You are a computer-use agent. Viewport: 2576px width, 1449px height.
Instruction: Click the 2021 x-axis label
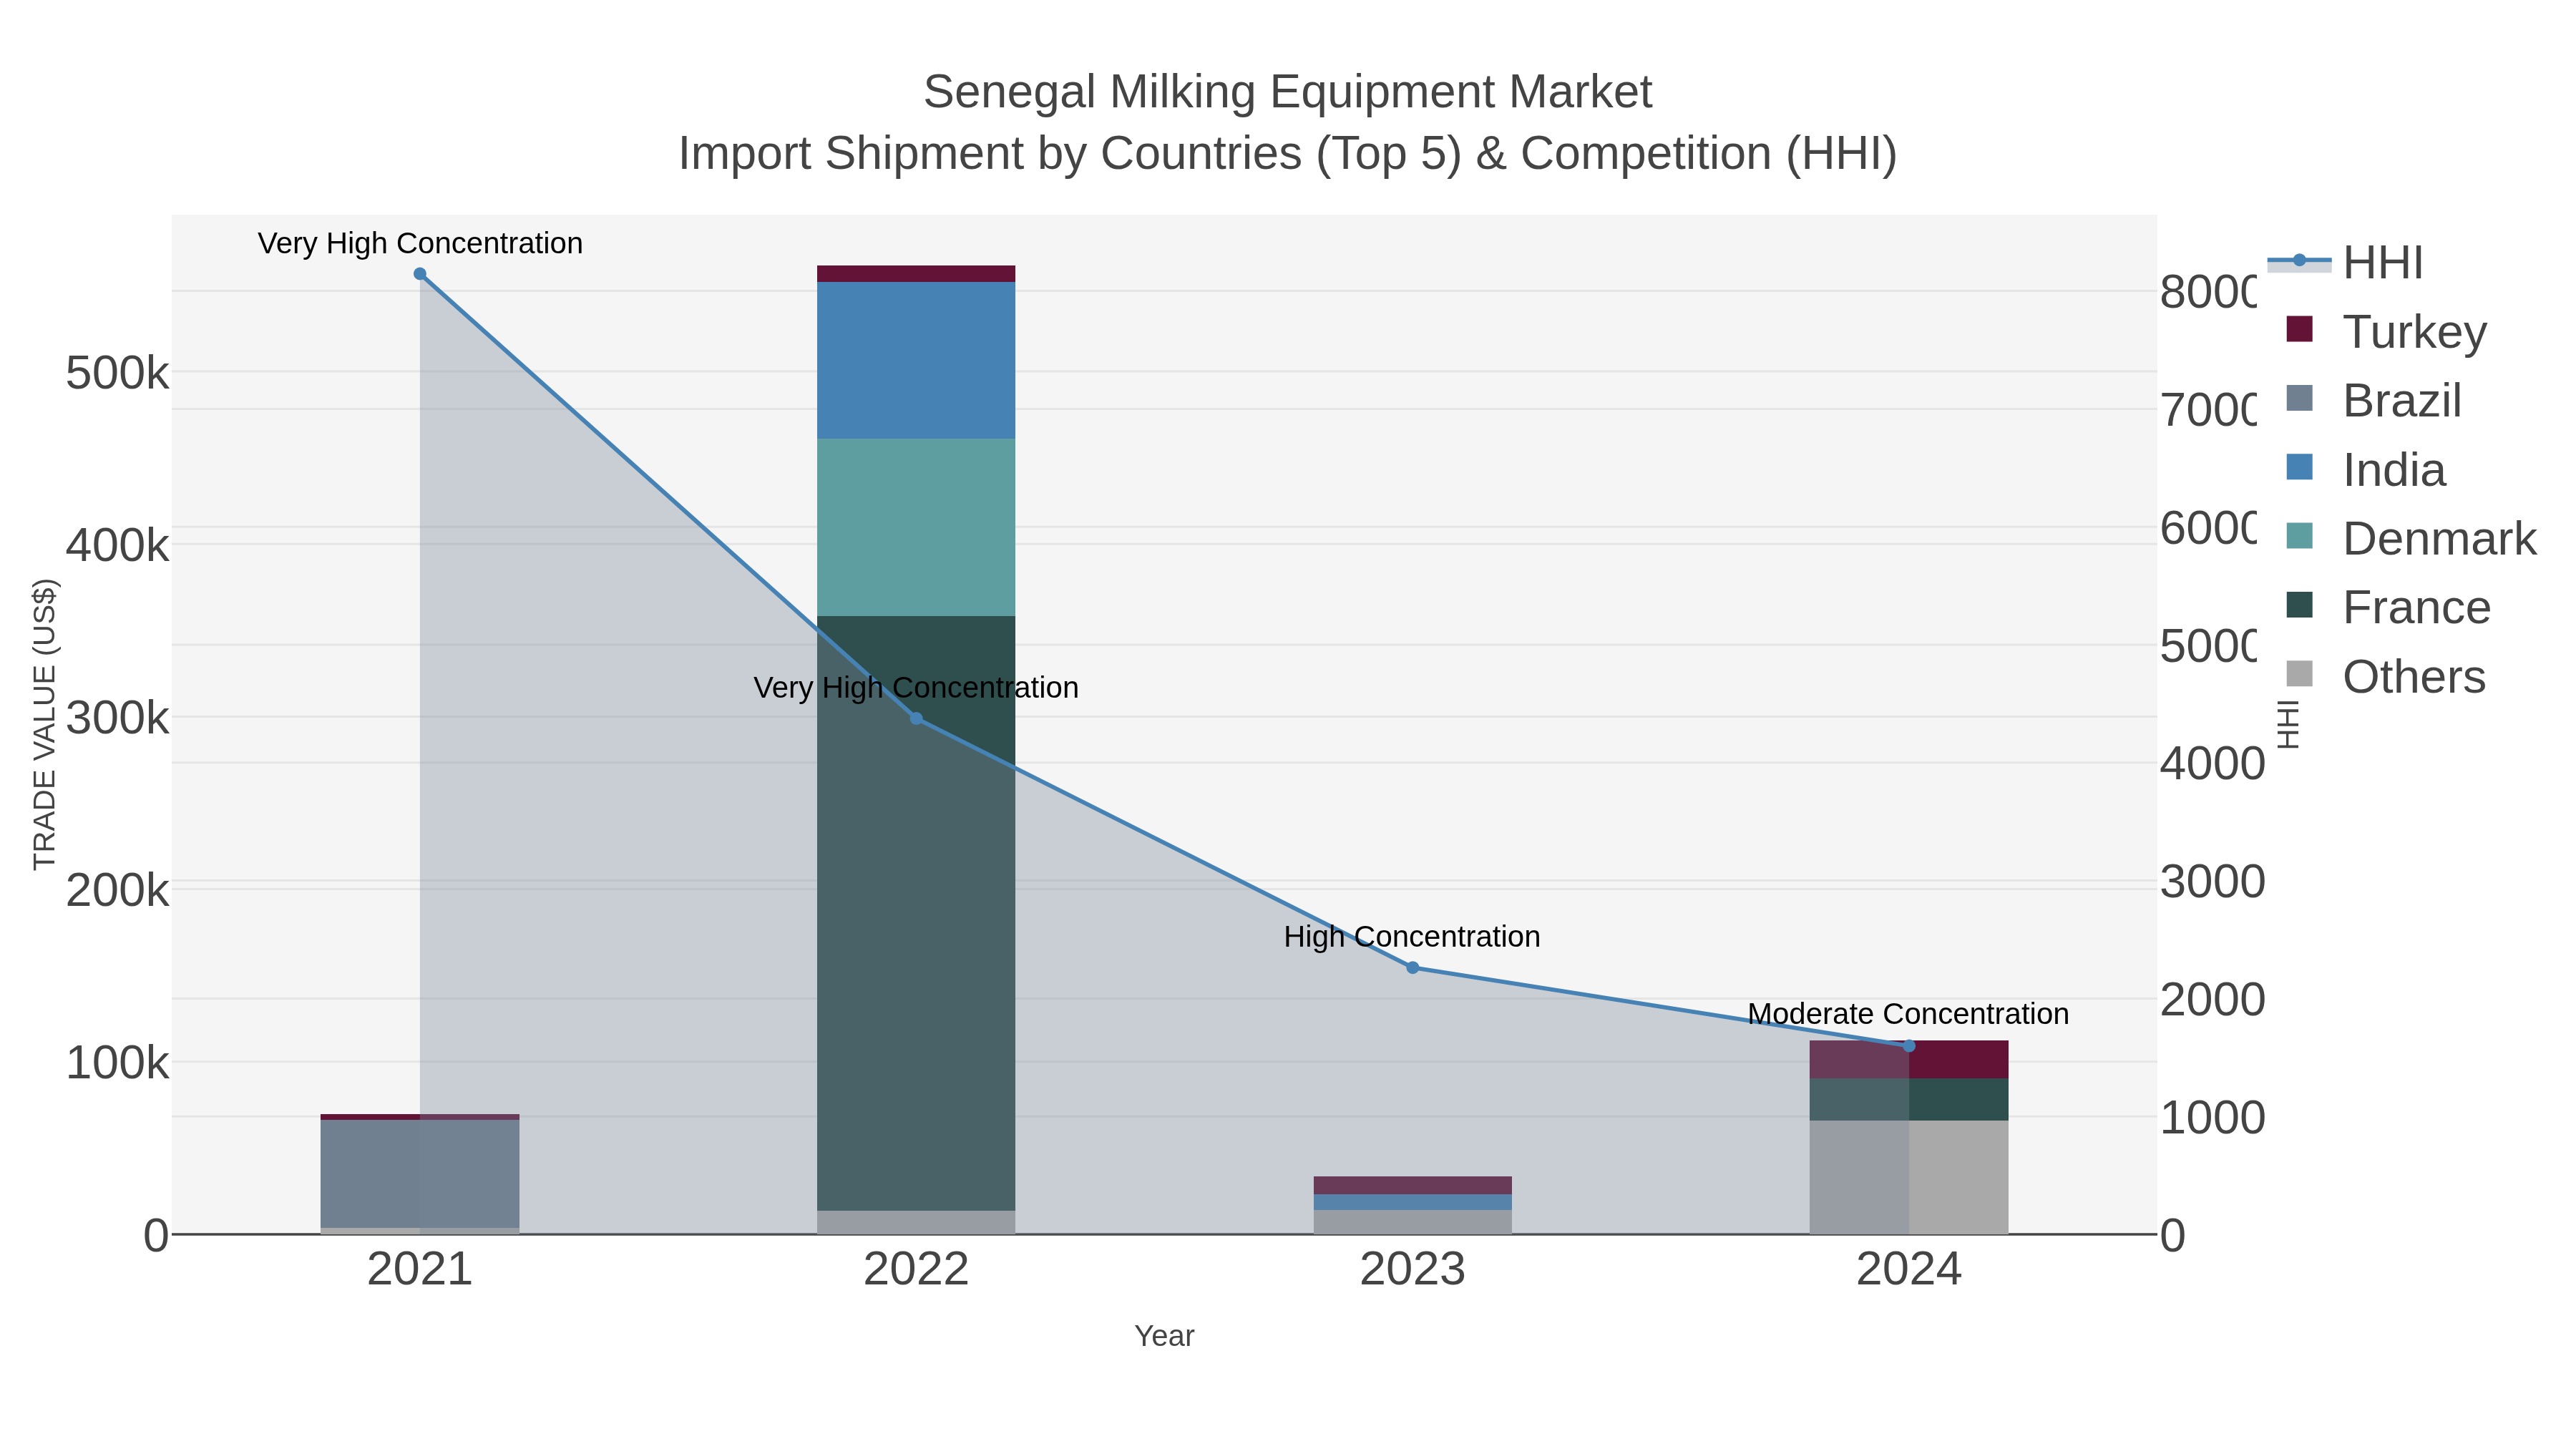coord(420,1269)
